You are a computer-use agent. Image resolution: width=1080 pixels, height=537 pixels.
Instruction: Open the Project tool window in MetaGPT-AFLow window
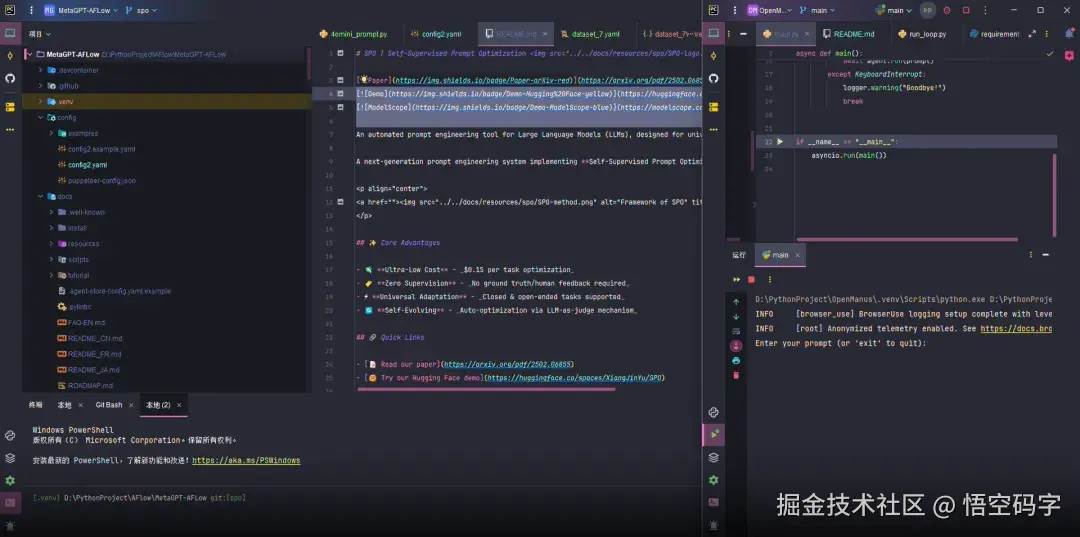pyautogui.click(x=10, y=33)
